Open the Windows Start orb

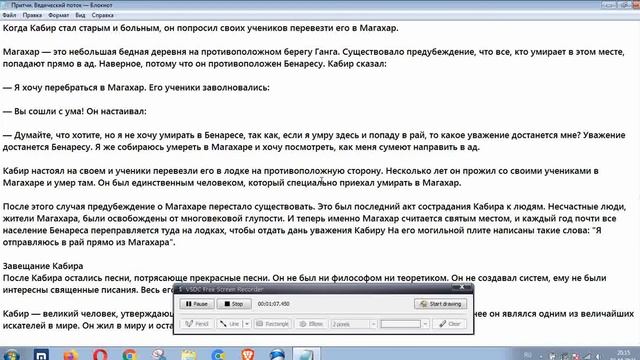click(11, 354)
